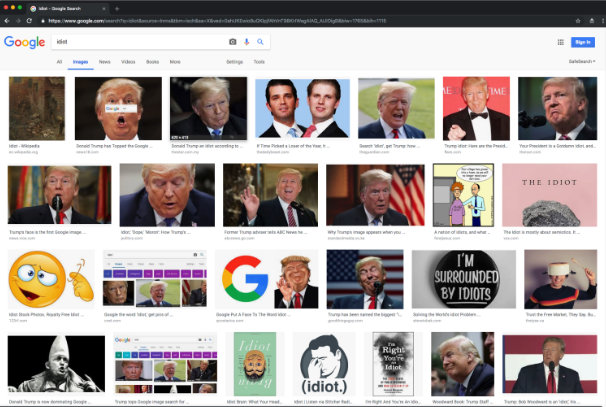Screen dimensions: 606x407
Task: Open the yellow cartoon comic strip thumbnail
Action: point(463,195)
